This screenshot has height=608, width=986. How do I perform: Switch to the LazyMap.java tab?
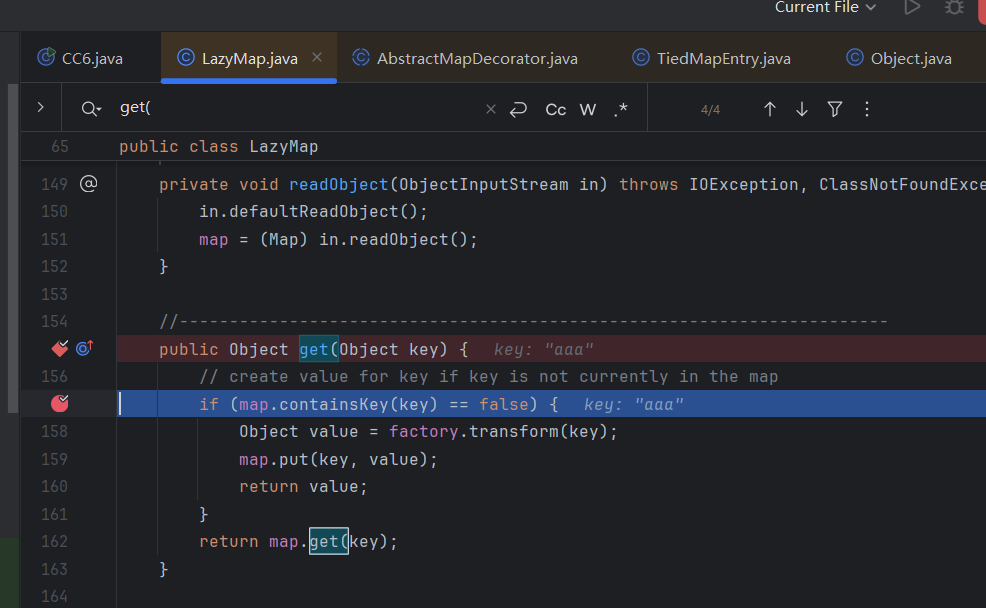pyautogui.click(x=249, y=58)
